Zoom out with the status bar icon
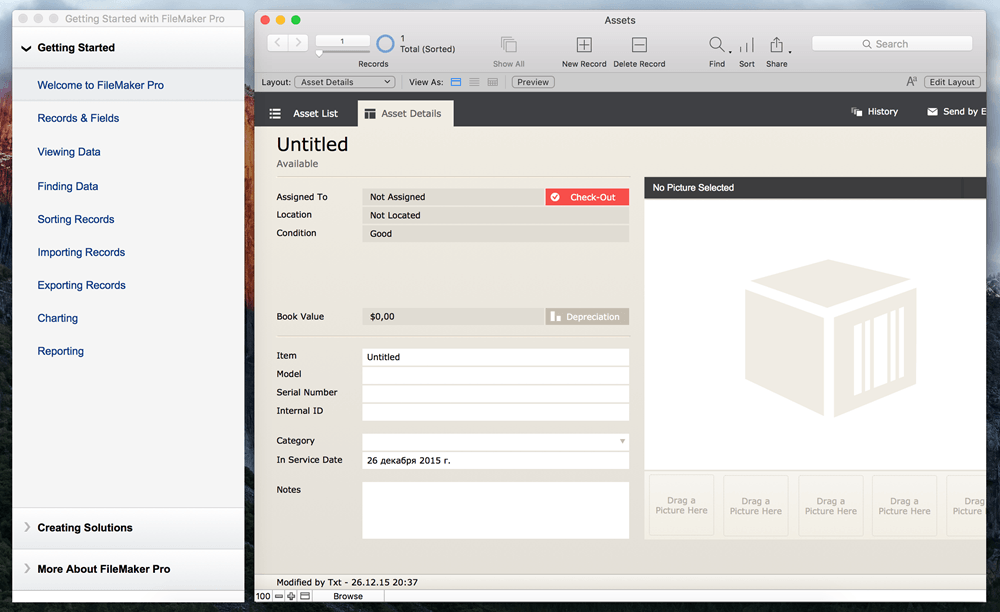This screenshot has height=612, width=1000. click(279, 596)
